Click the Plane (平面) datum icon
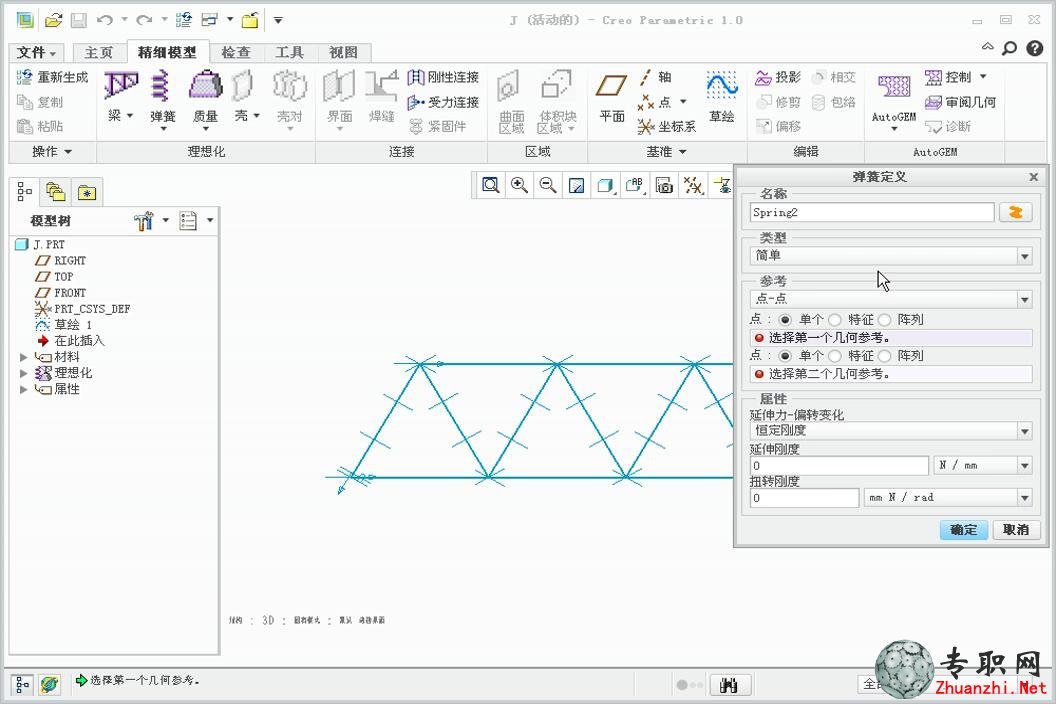The height and width of the screenshot is (704, 1056). 612,86
